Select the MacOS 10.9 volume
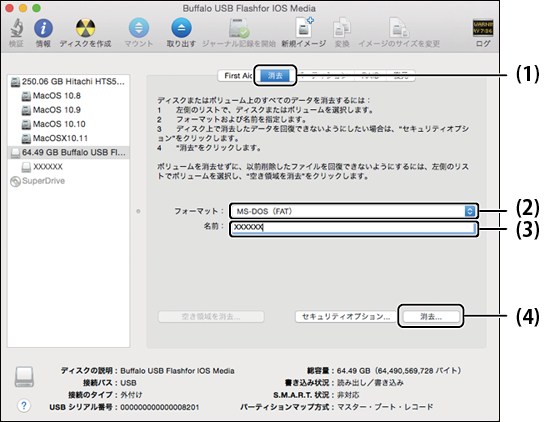Image resolution: width=544 pixels, height=422 pixels. [x=68, y=110]
